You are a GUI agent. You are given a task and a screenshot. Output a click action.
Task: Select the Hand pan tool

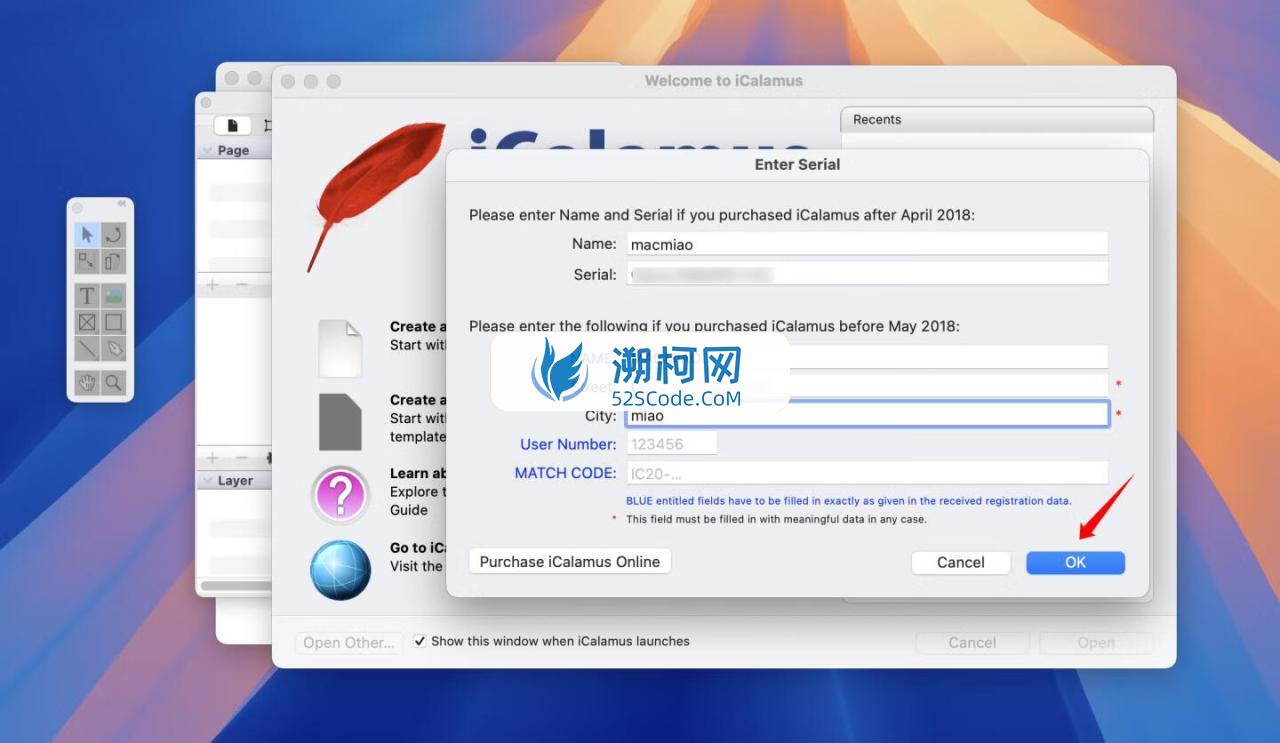click(x=87, y=382)
